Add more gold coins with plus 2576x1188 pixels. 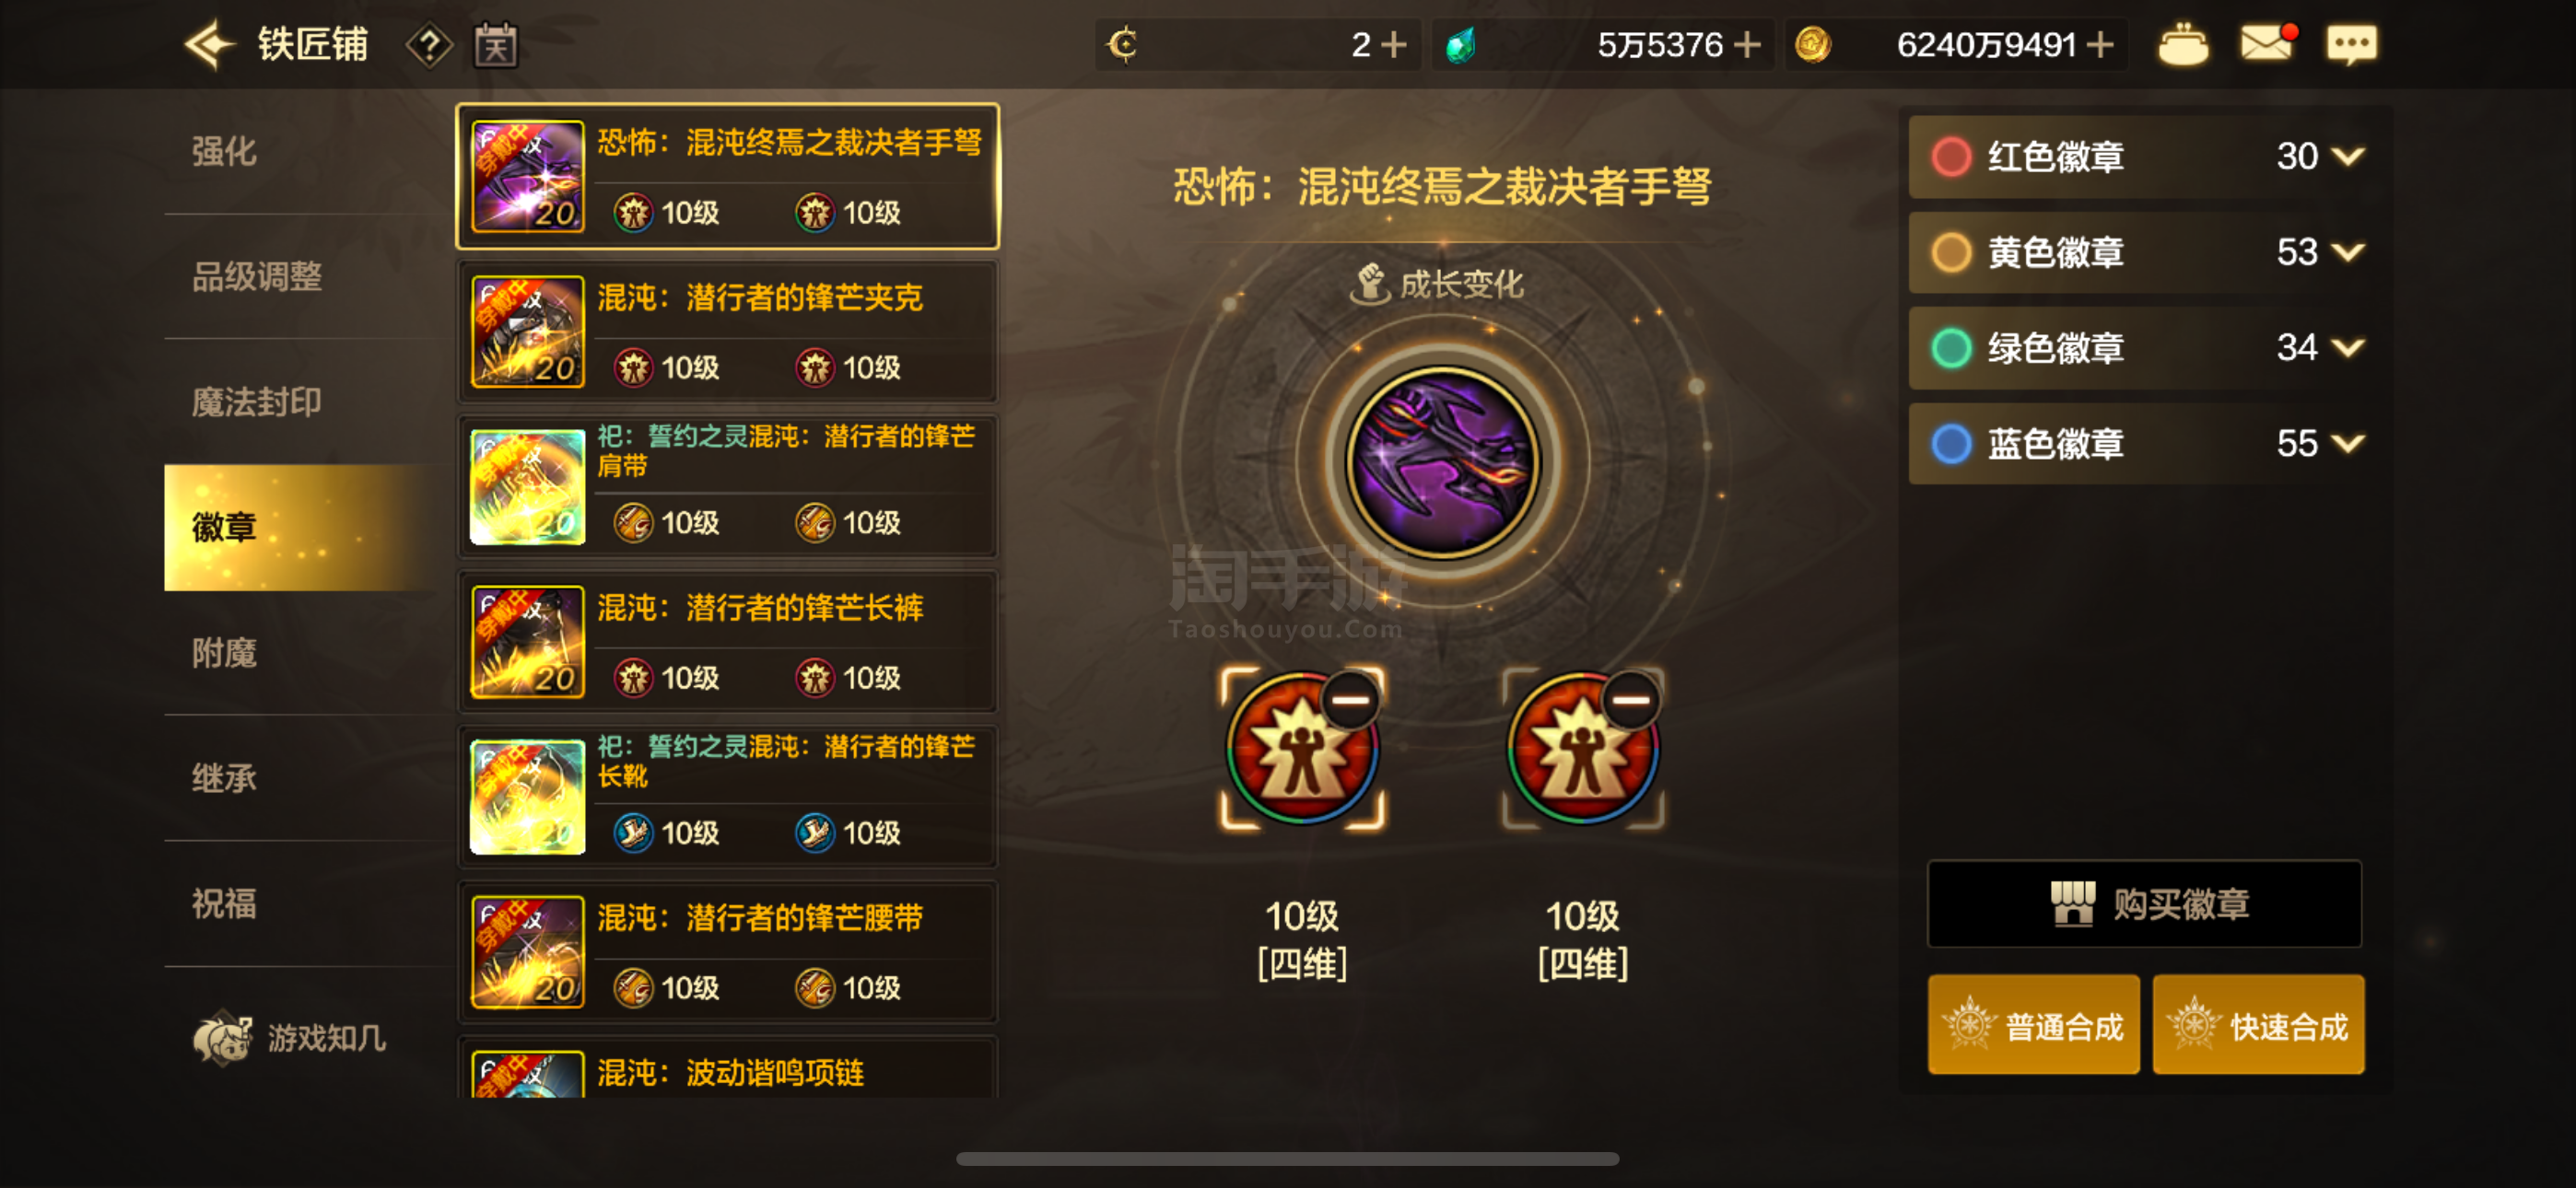tap(2101, 45)
